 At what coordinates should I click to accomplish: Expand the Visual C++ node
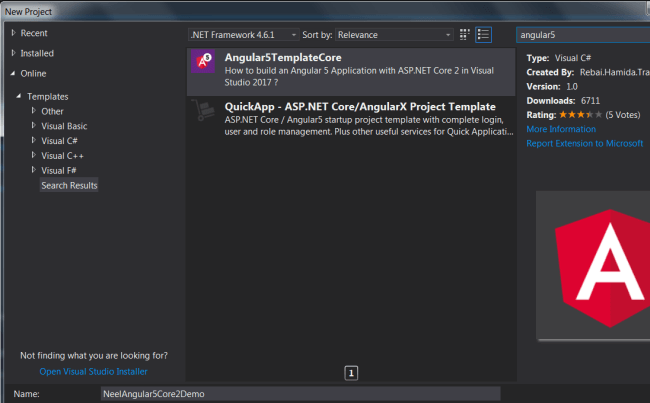(34, 155)
